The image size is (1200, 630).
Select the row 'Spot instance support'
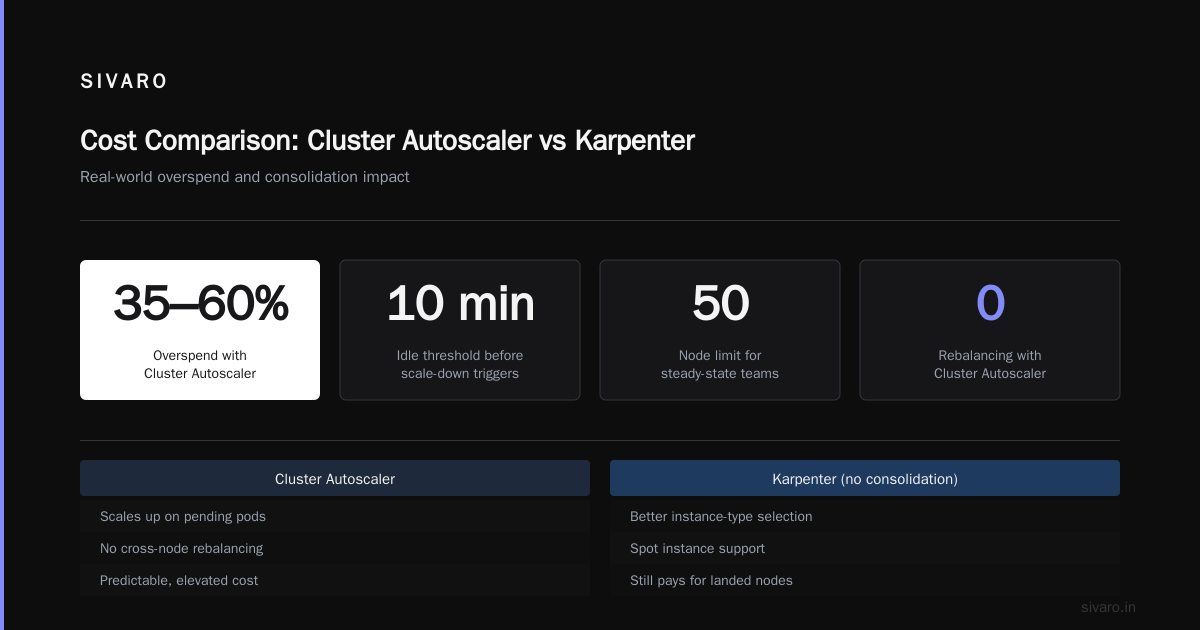(x=865, y=548)
